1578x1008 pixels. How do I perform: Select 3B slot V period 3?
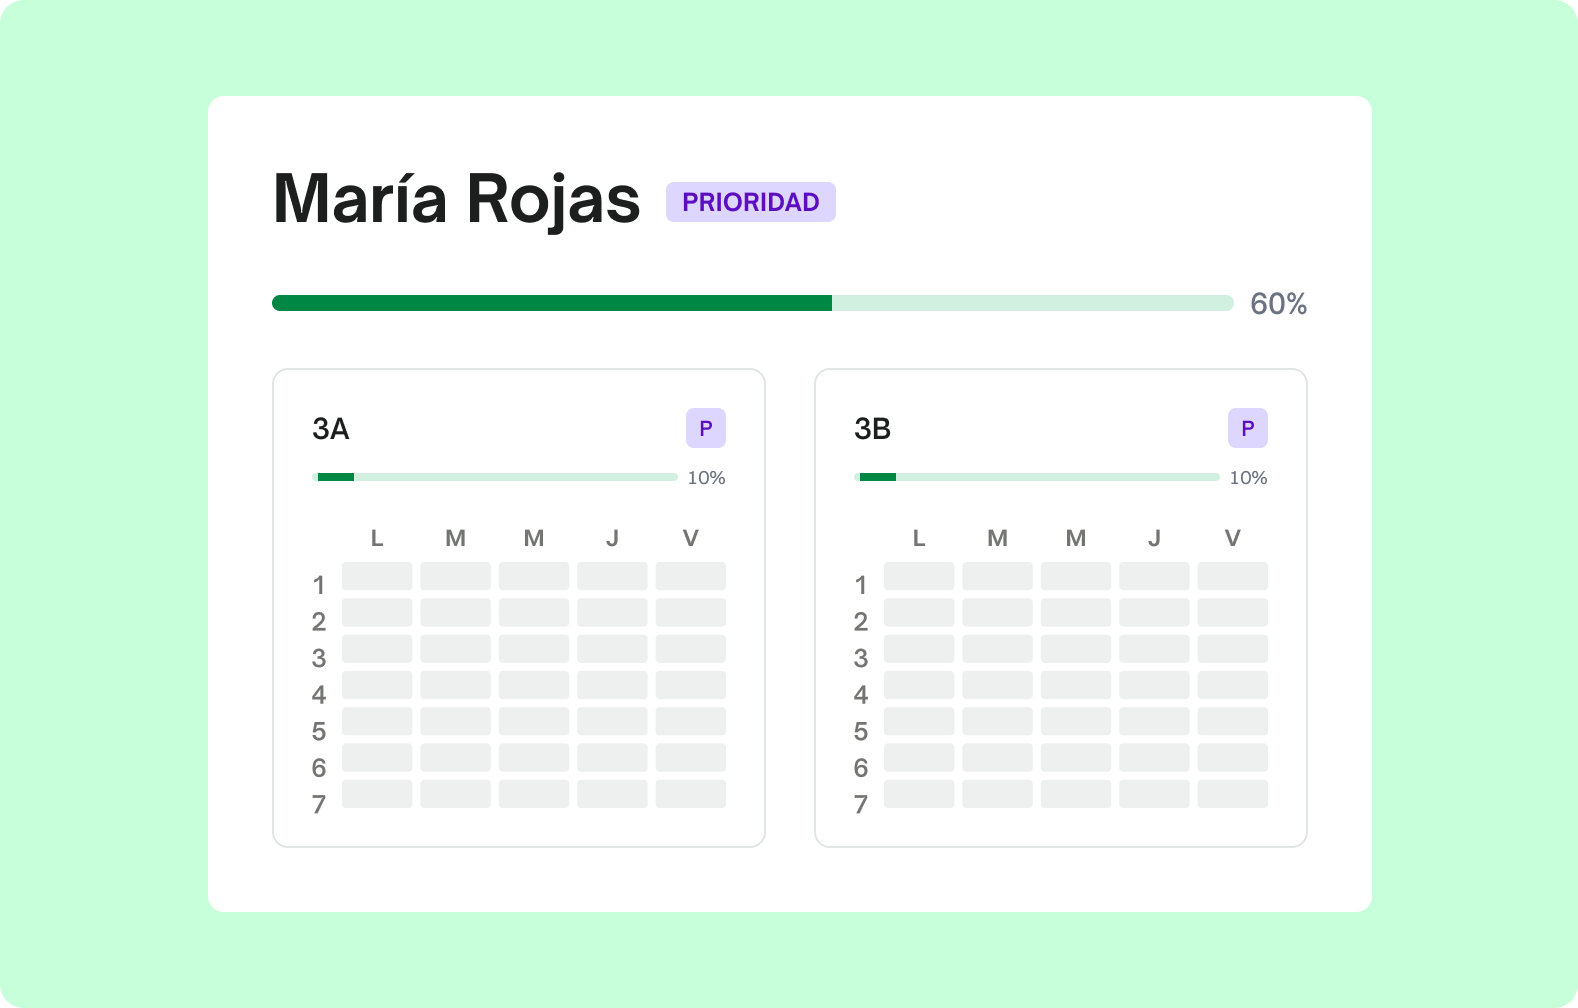1233,649
